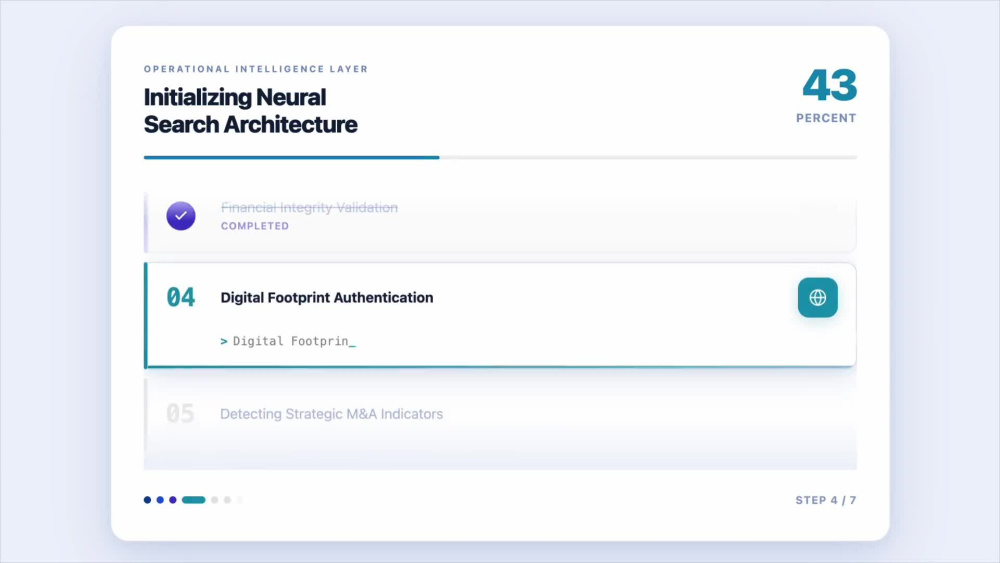Screen dimensions: 1000x563
Task: Click the struck-through Financial Integrity Validation text
Action: pos(309,207)
